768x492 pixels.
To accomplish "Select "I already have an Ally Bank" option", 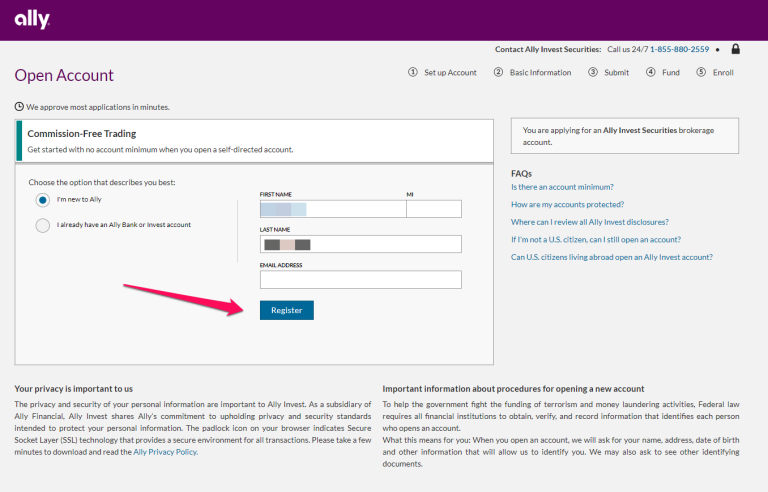I will click(42, 225).
